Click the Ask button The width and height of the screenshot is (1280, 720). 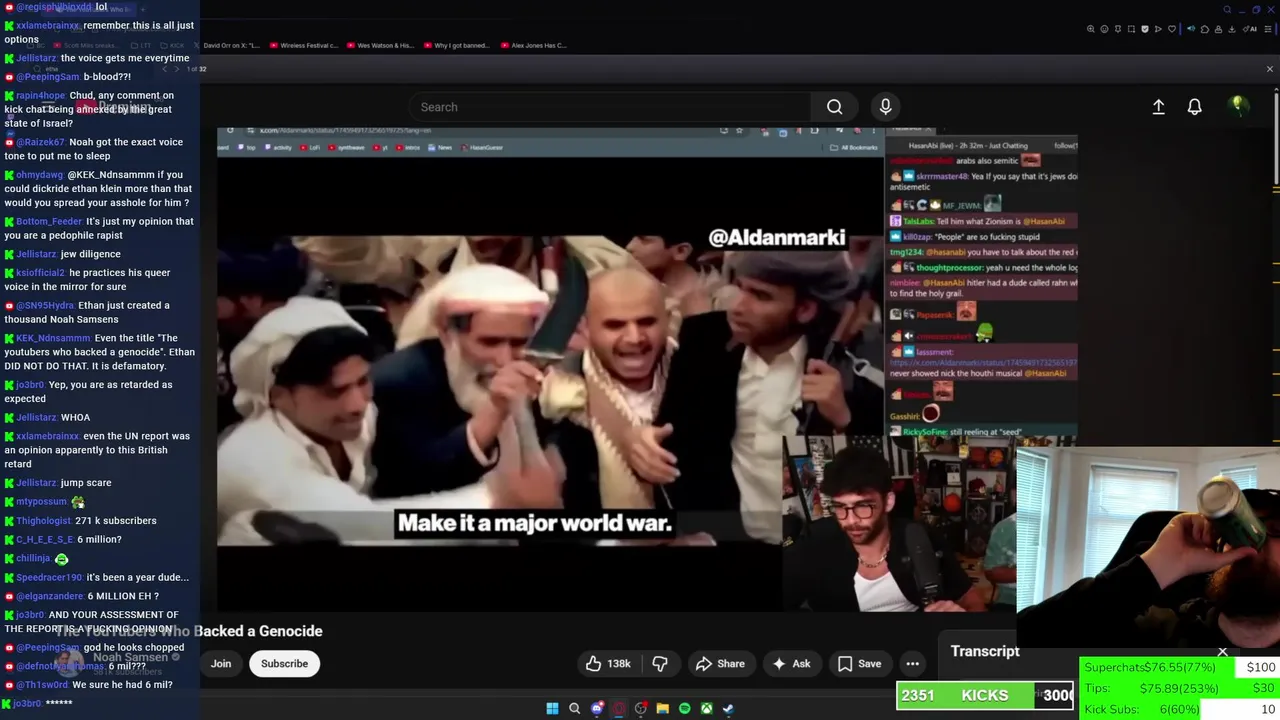coord(791,664)
